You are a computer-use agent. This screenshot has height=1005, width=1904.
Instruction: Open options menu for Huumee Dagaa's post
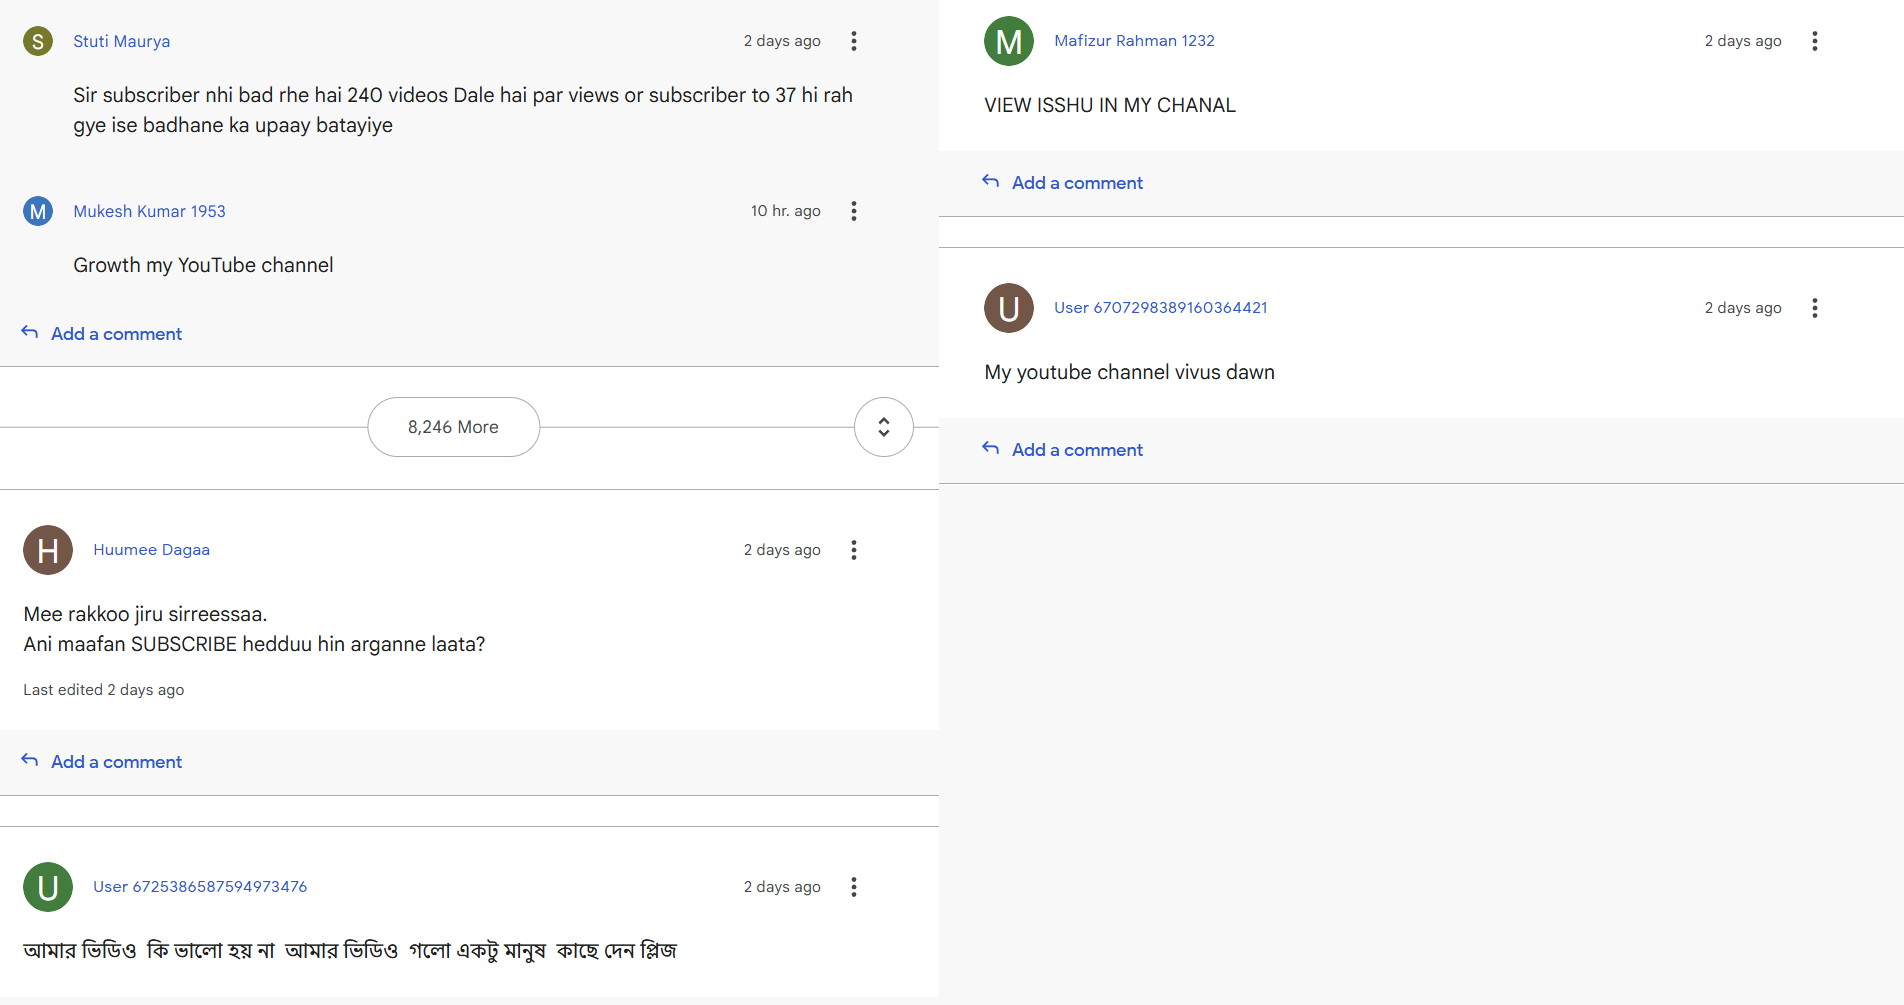point(854,550)
